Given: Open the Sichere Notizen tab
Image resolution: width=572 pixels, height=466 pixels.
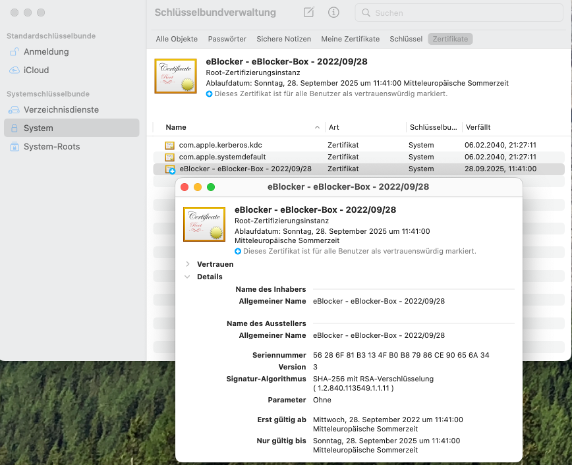Looking at the screenshot, I should click(x=284, y=39).
